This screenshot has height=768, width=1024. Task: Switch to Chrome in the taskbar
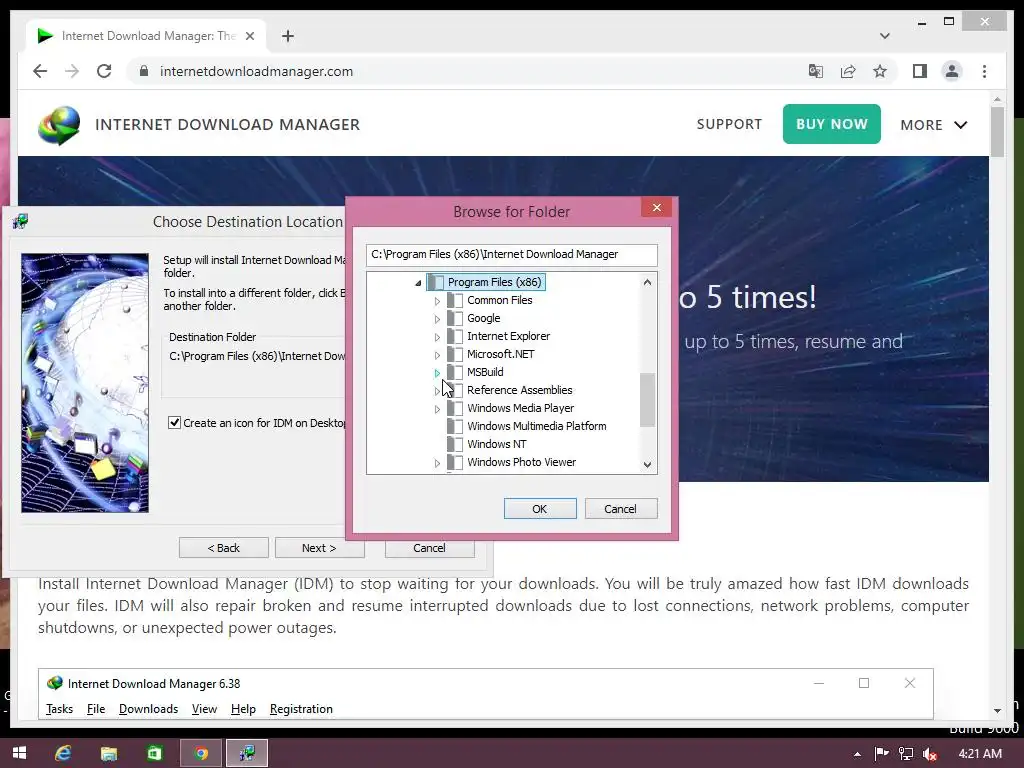coord(201,753)
